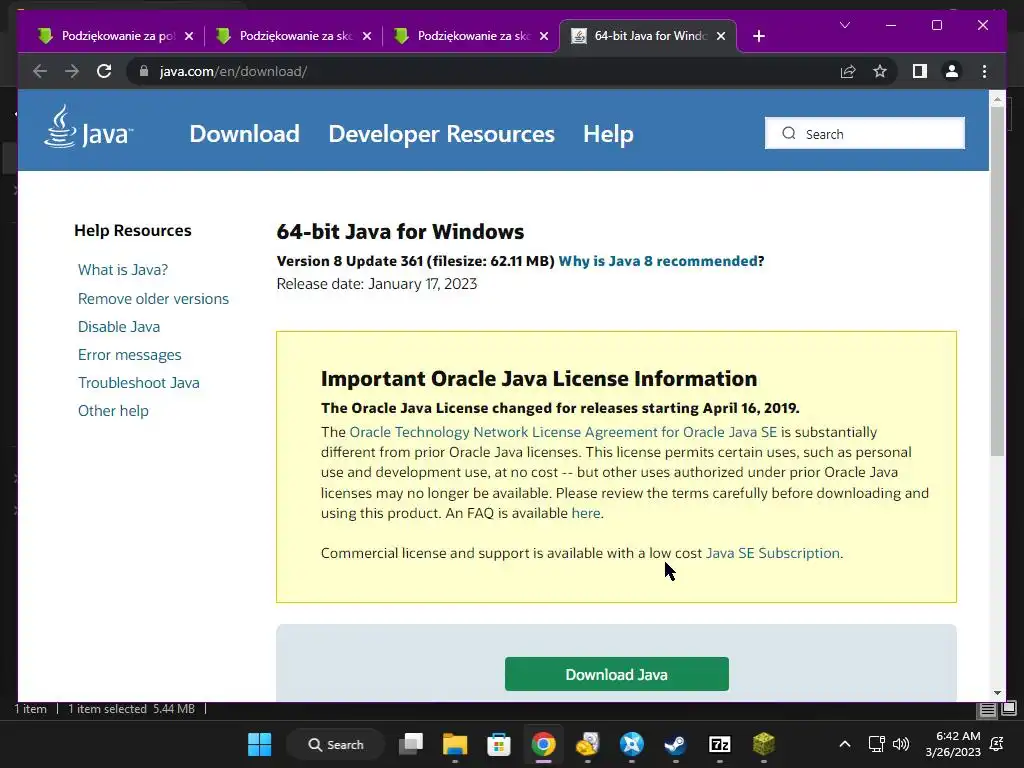
Task: Switch Explorer to large icons view icon
Action: coord(1009,708)
